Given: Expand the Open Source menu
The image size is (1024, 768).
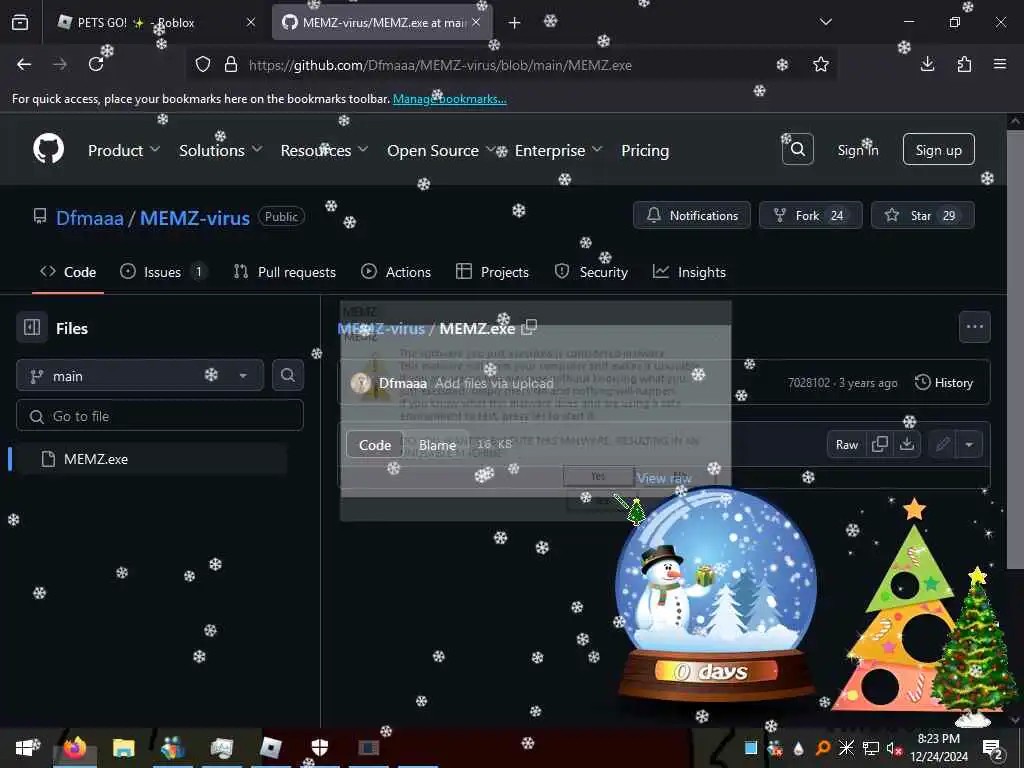Looking at the screenshot, I should coord(441,150).
